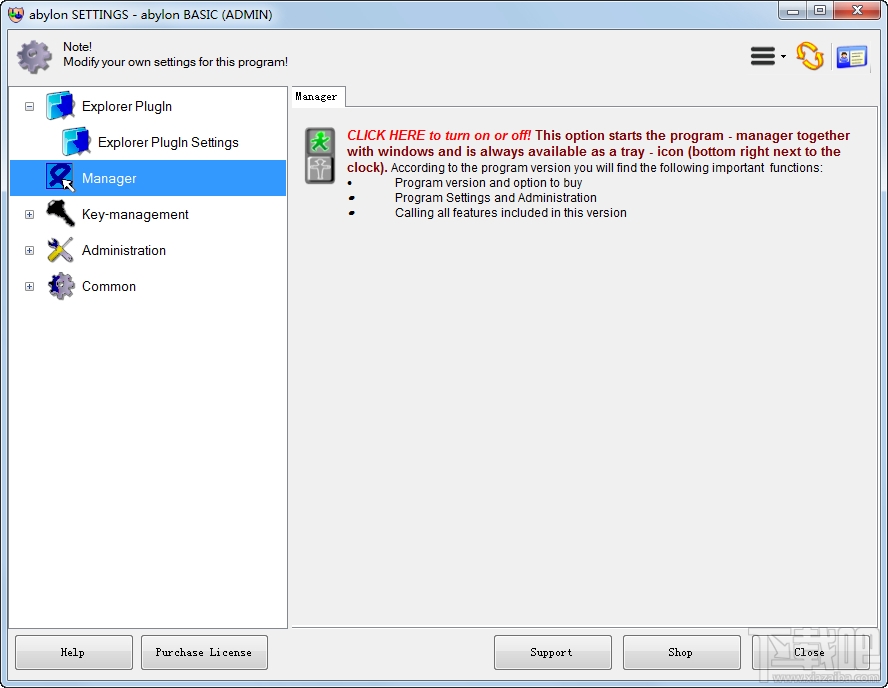
Task: Open the ID card certificate icon
Action: pos(852,57)
